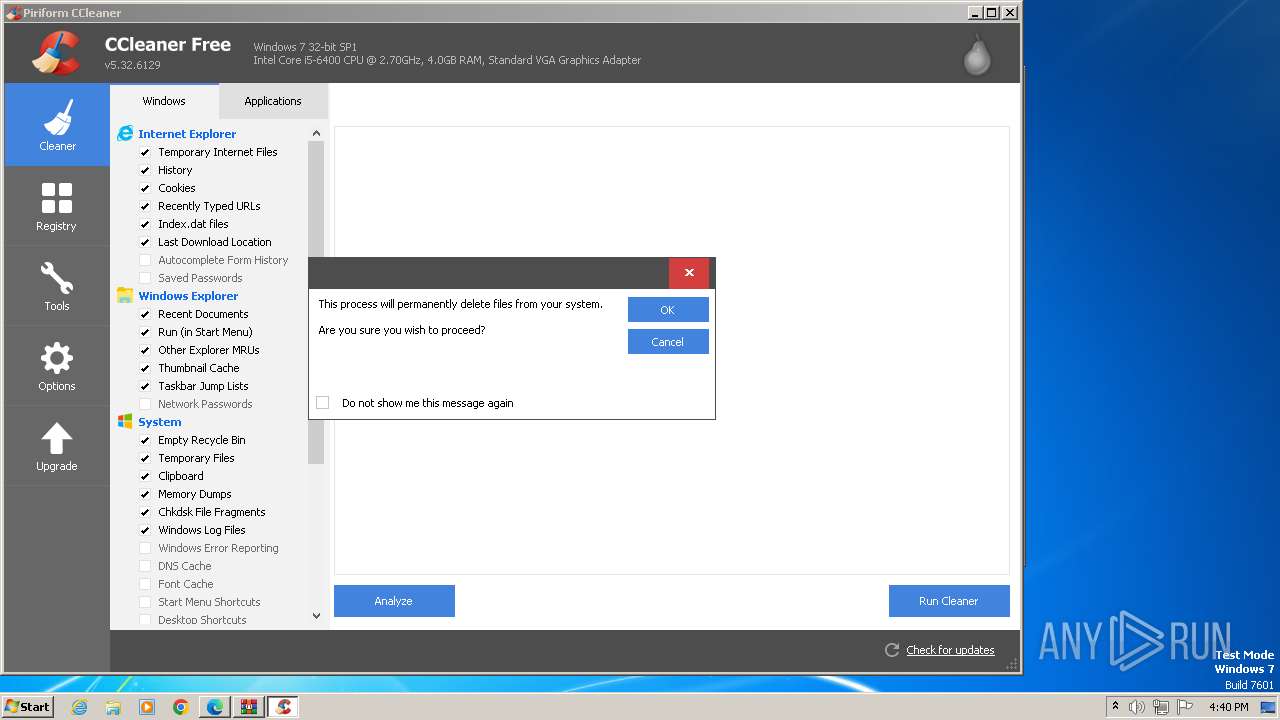Toggle Clipboard cleaning checkbox

click(145, 476)
